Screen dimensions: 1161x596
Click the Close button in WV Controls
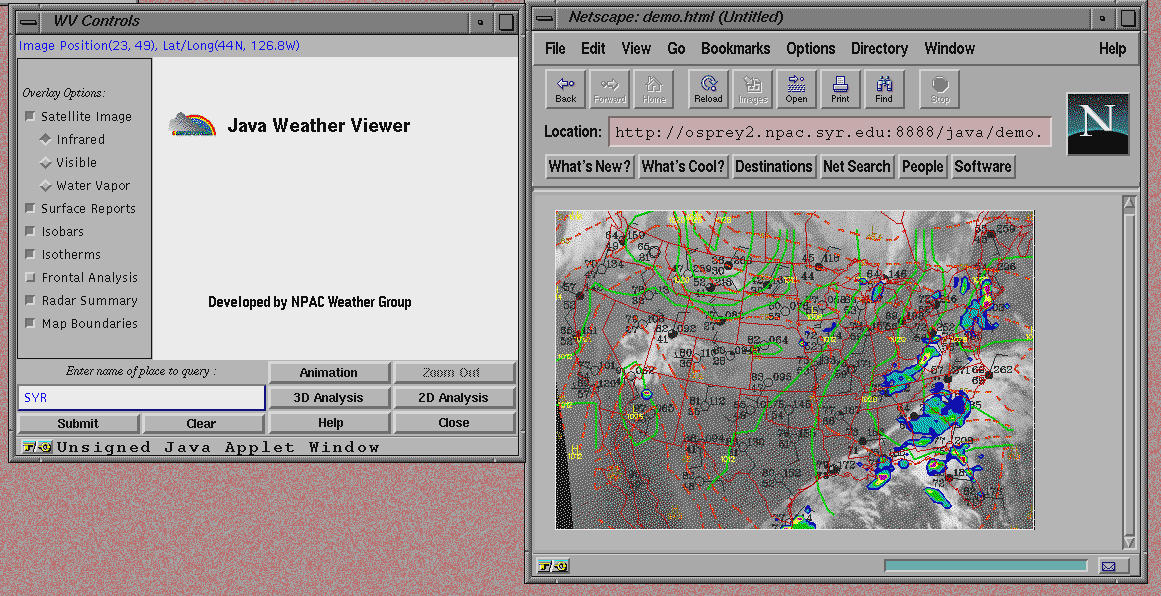click(x=454, y=423)
